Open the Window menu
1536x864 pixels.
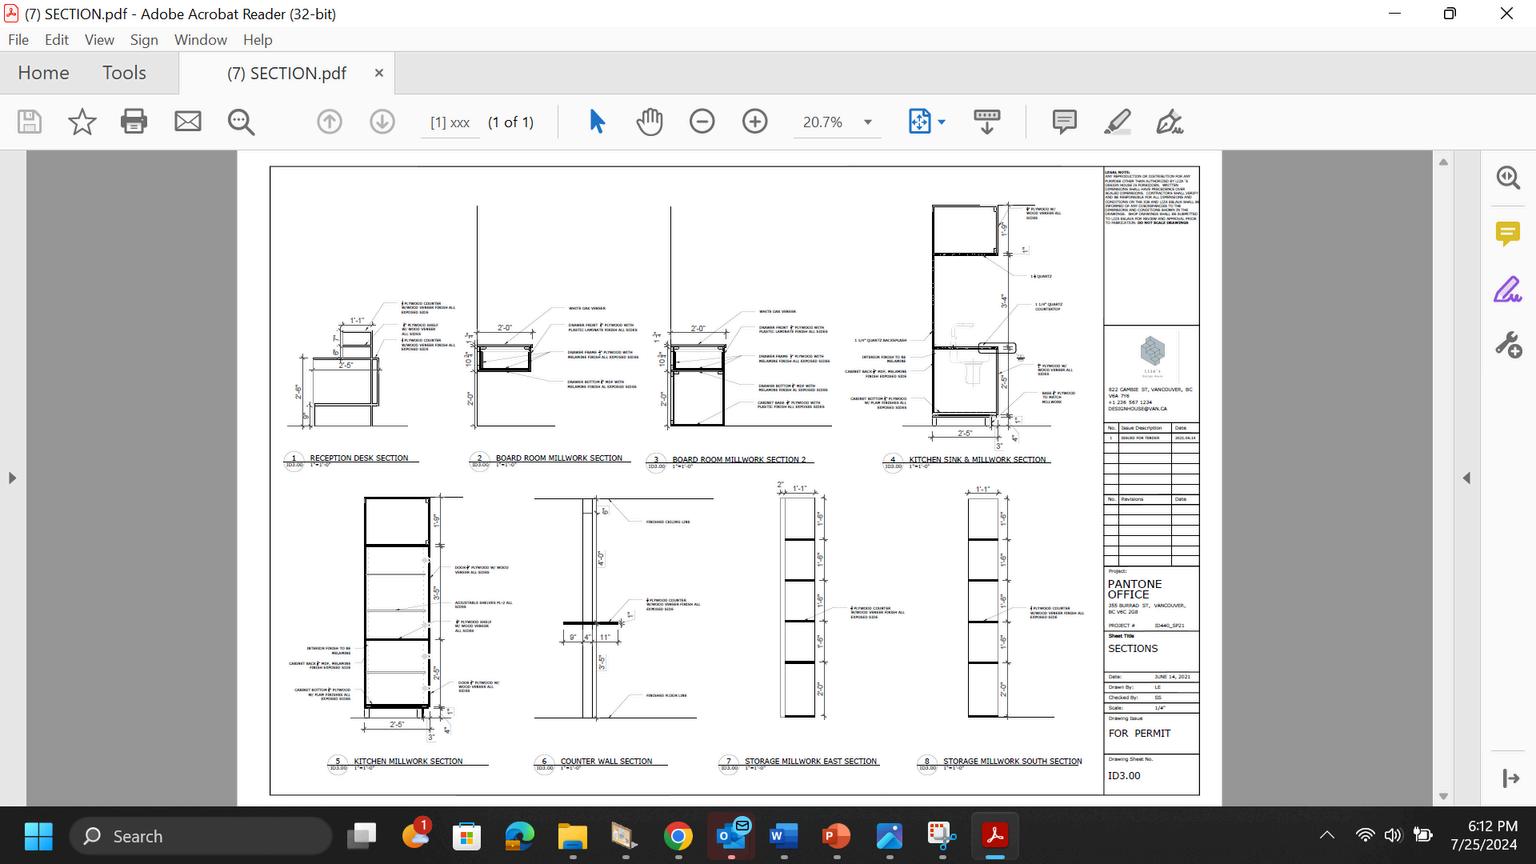200,40
